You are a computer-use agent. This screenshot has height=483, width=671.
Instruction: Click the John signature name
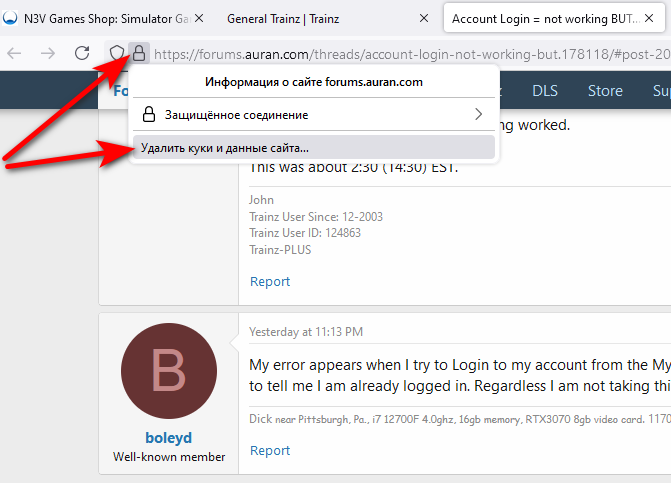pyautogui.click(x=261, y=200)
